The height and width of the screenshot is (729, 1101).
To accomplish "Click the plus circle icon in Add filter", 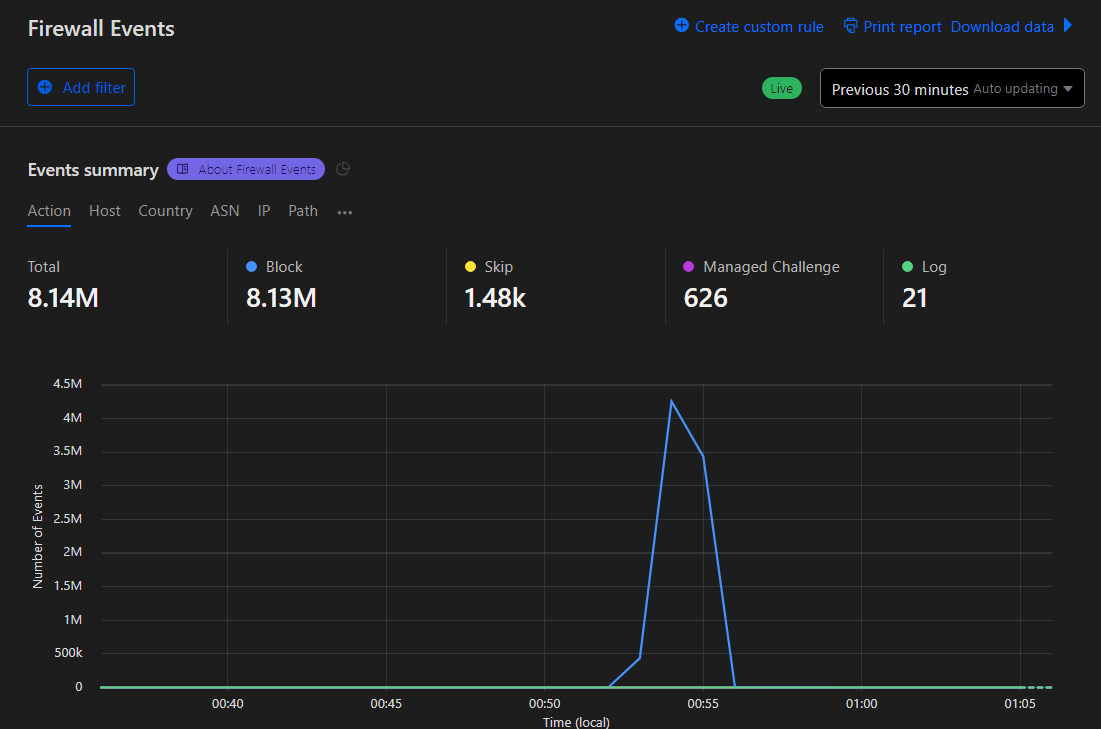I will pos(45,87).
